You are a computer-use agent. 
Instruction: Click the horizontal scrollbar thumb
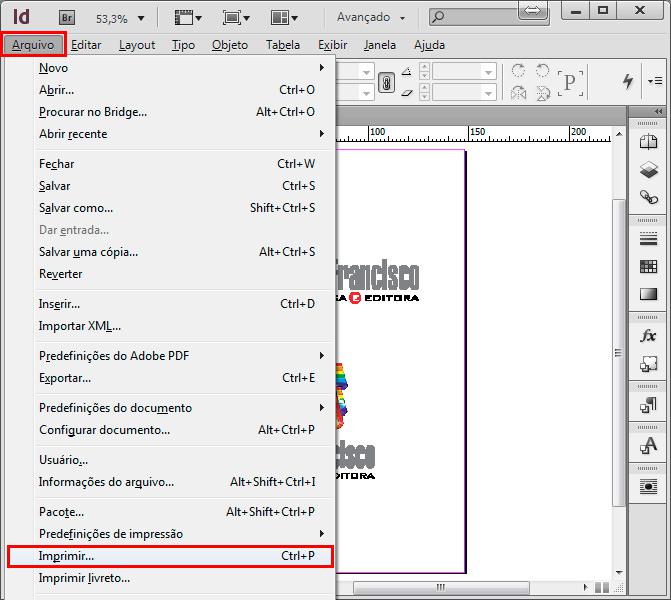pyautogui.click(x=441, y=587)
